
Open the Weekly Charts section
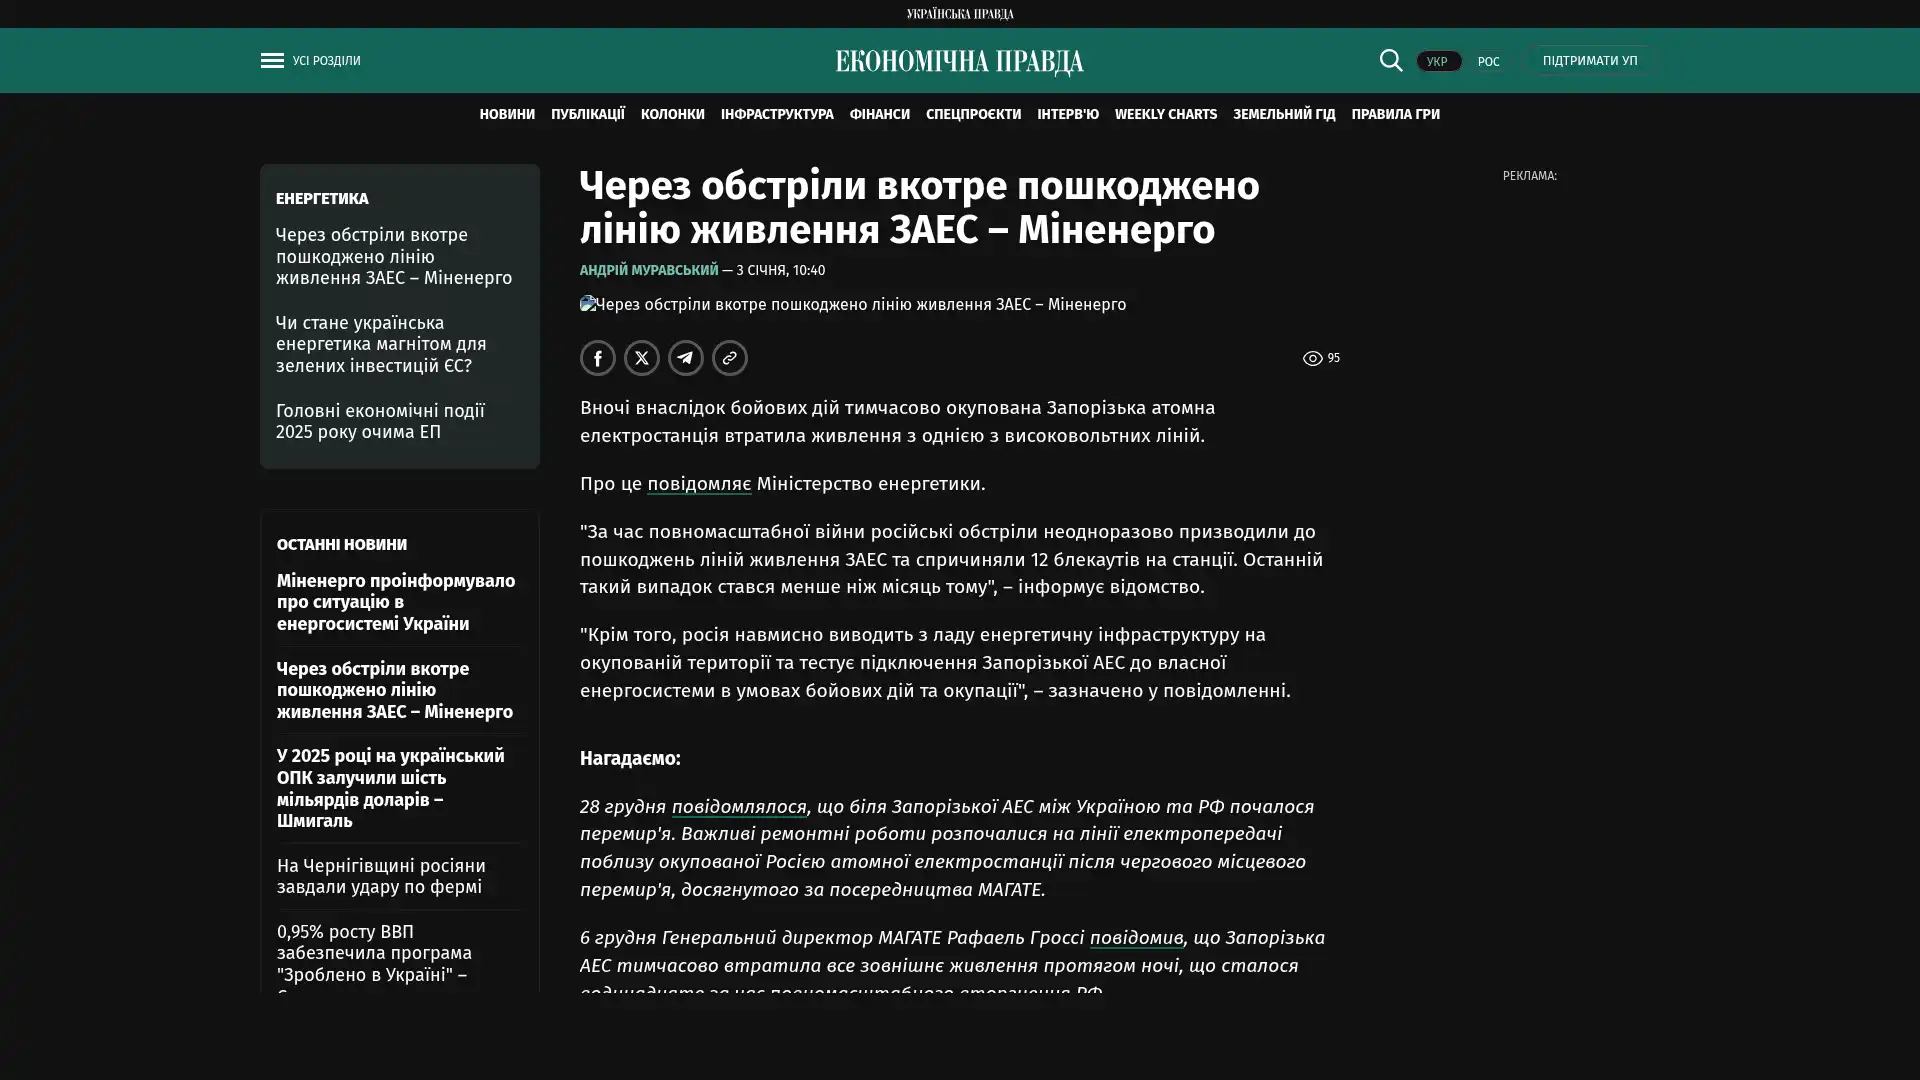(1165, 115)
